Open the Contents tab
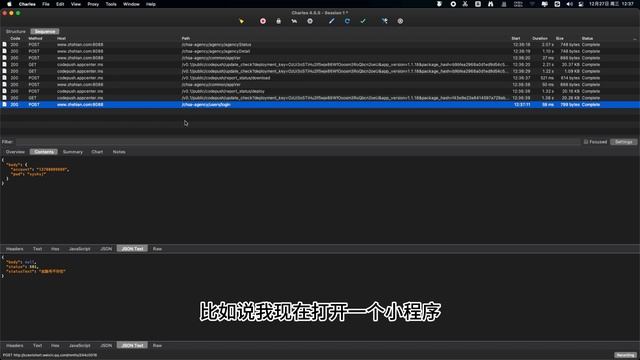 click(44, 152)
